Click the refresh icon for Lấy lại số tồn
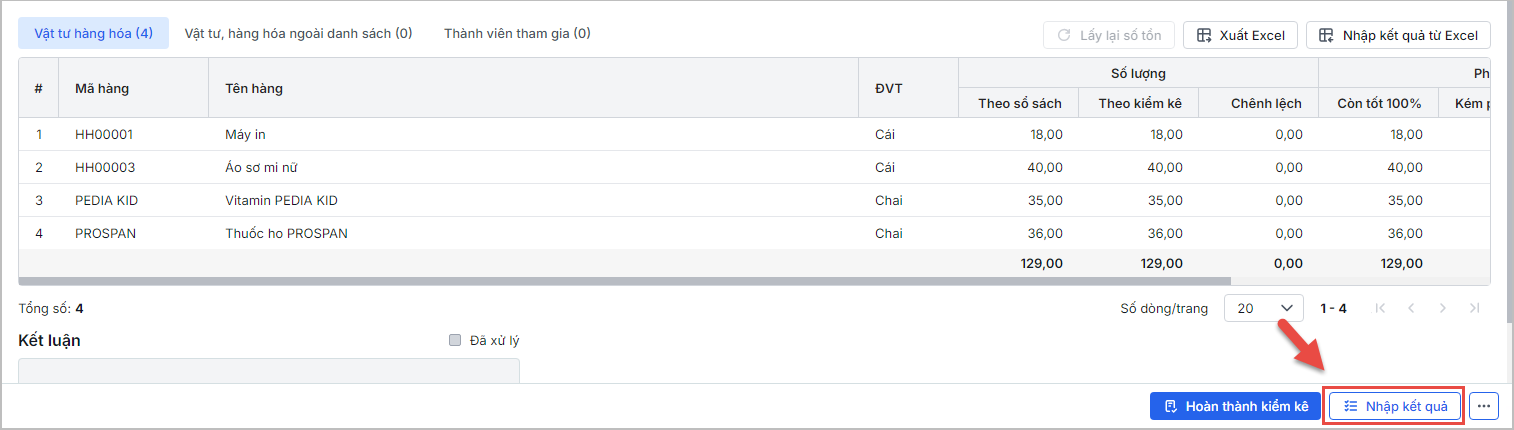The height and width of the screenshot is (430, 1514). [x=1063, y=35]
